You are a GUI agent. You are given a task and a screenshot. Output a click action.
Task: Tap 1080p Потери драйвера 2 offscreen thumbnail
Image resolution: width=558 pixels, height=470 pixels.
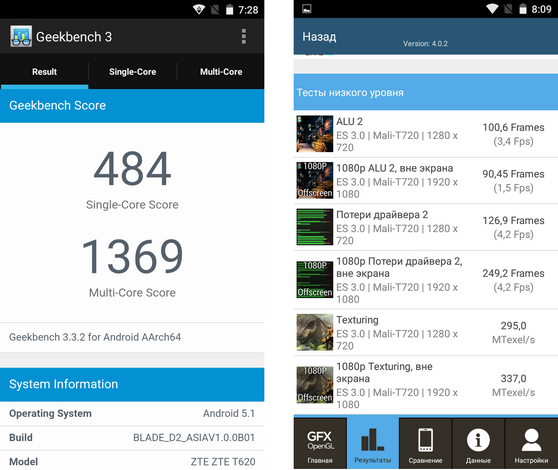pyautogui.click(x=315, y=280)
